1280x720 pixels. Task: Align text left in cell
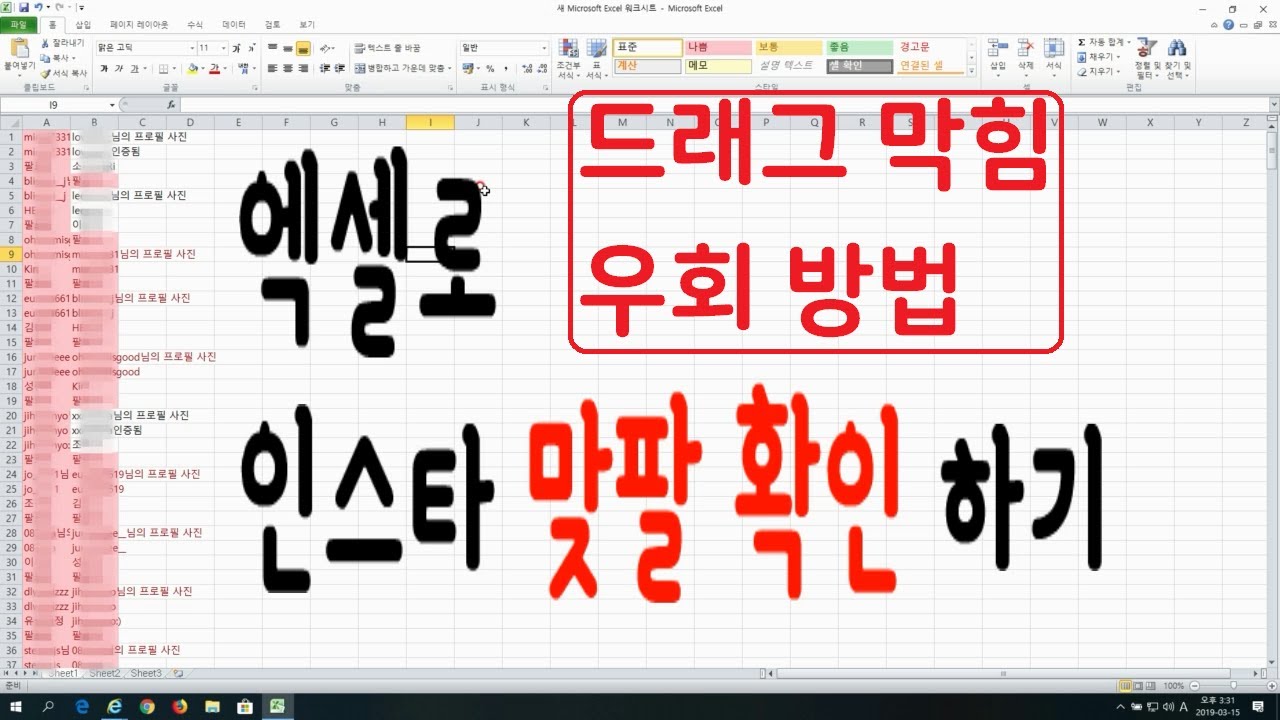pos(272,69)
